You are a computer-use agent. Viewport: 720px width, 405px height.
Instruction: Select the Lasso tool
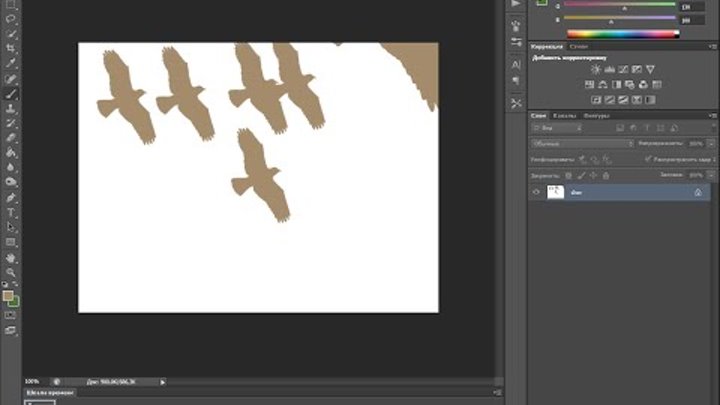(11, 17)
